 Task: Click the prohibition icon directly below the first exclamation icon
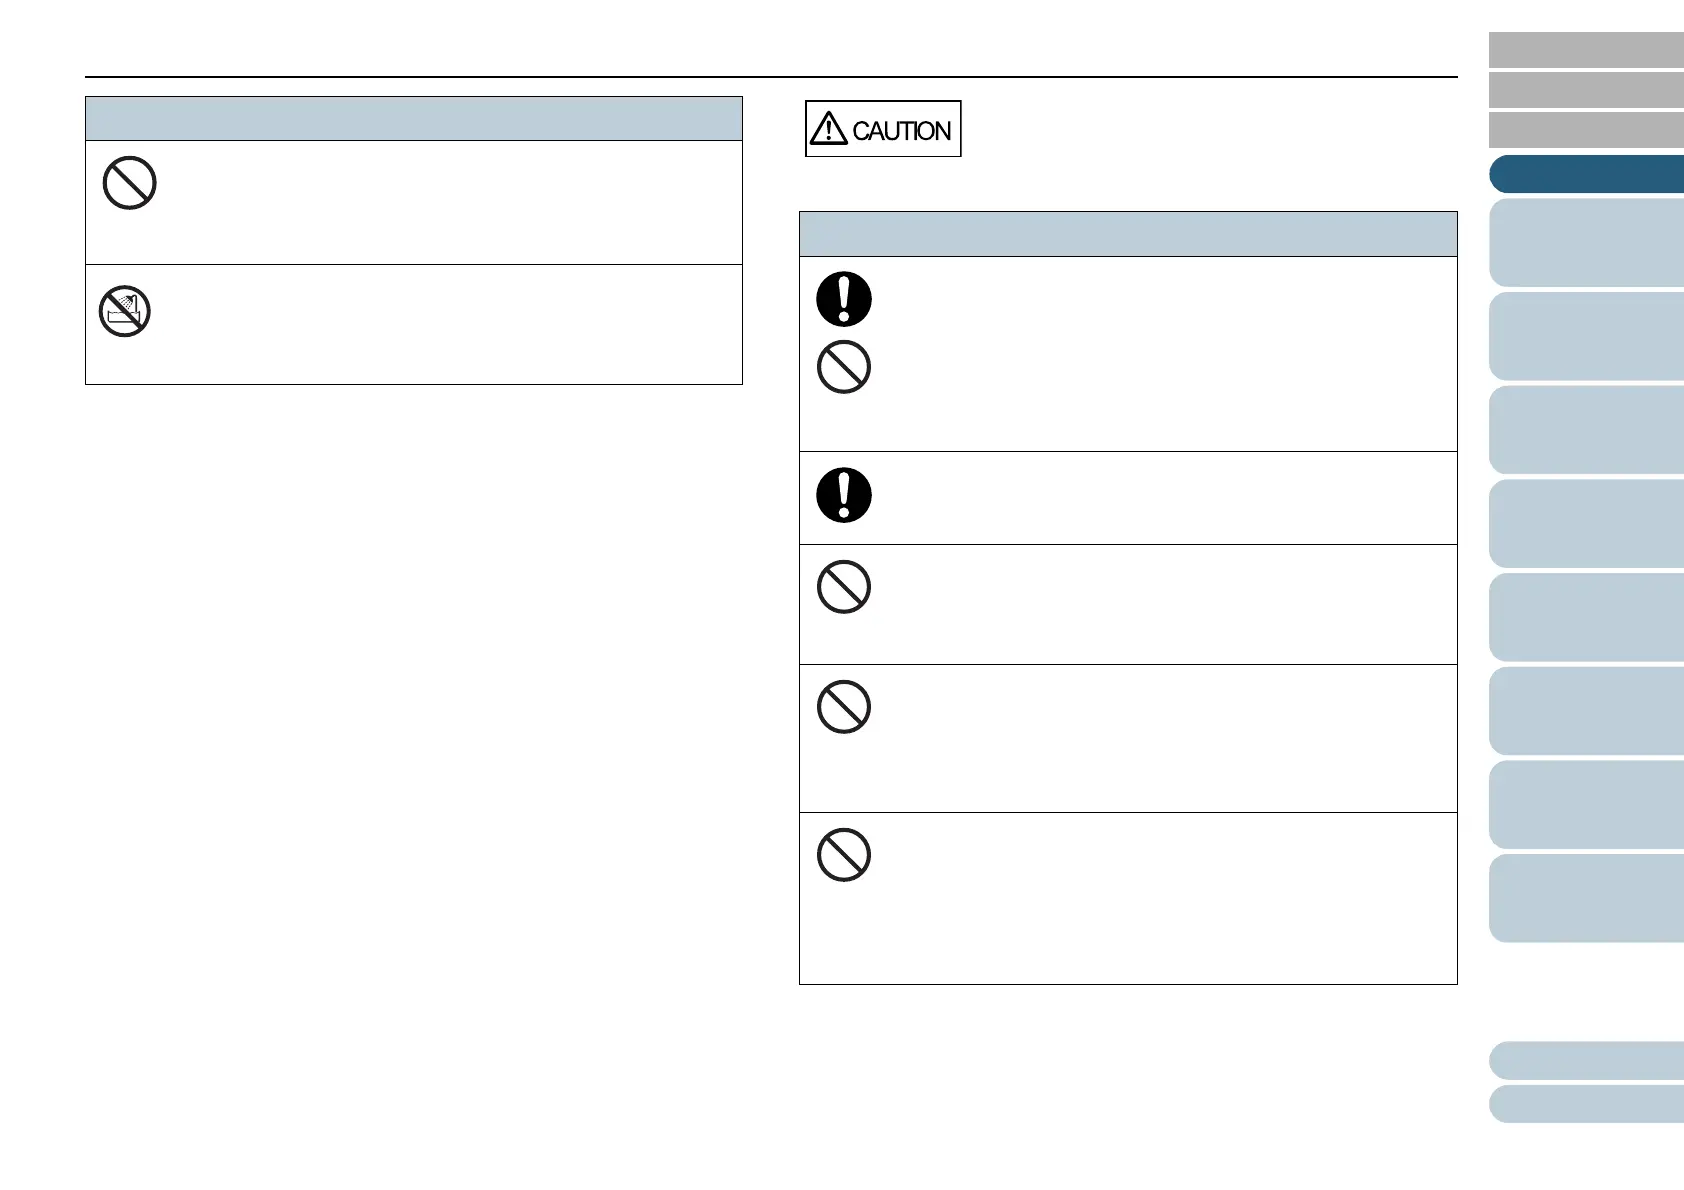[844, 367]
